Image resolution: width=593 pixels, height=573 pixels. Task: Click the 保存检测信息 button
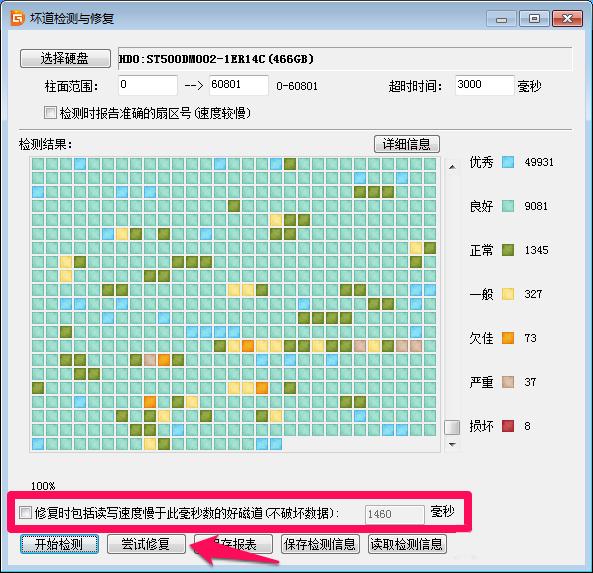tap(320, 544)
